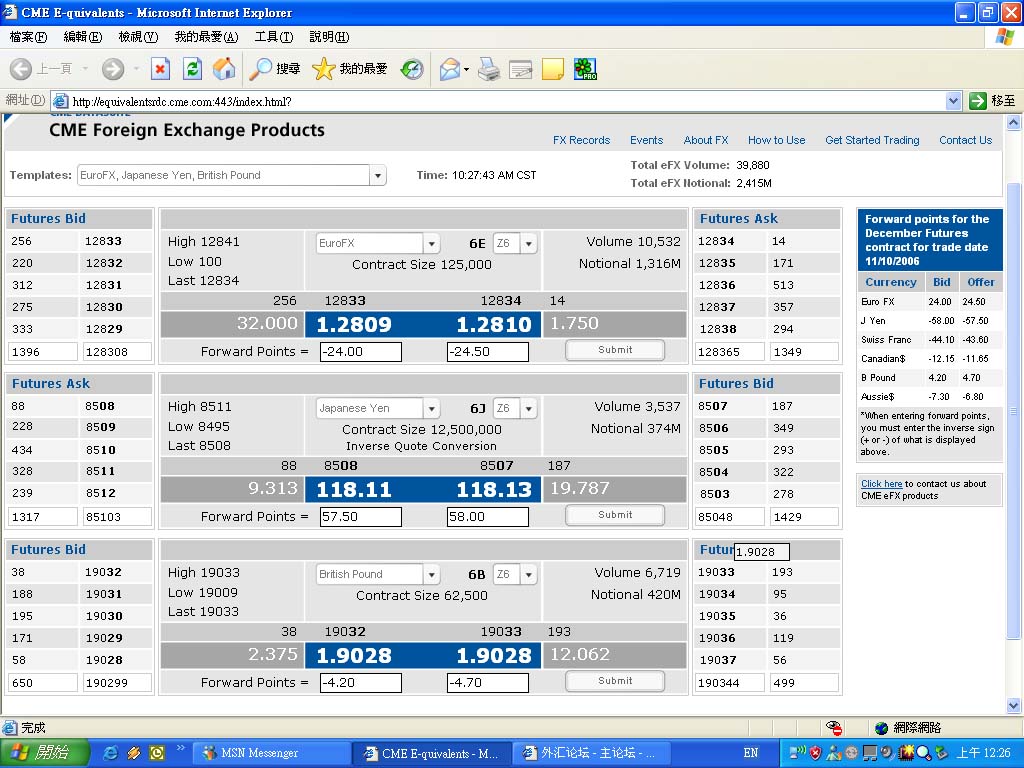This screenshot has height=768, width=1024.
Task: Open the address bar URL dropdown arrow
Action: pos(953,101)
